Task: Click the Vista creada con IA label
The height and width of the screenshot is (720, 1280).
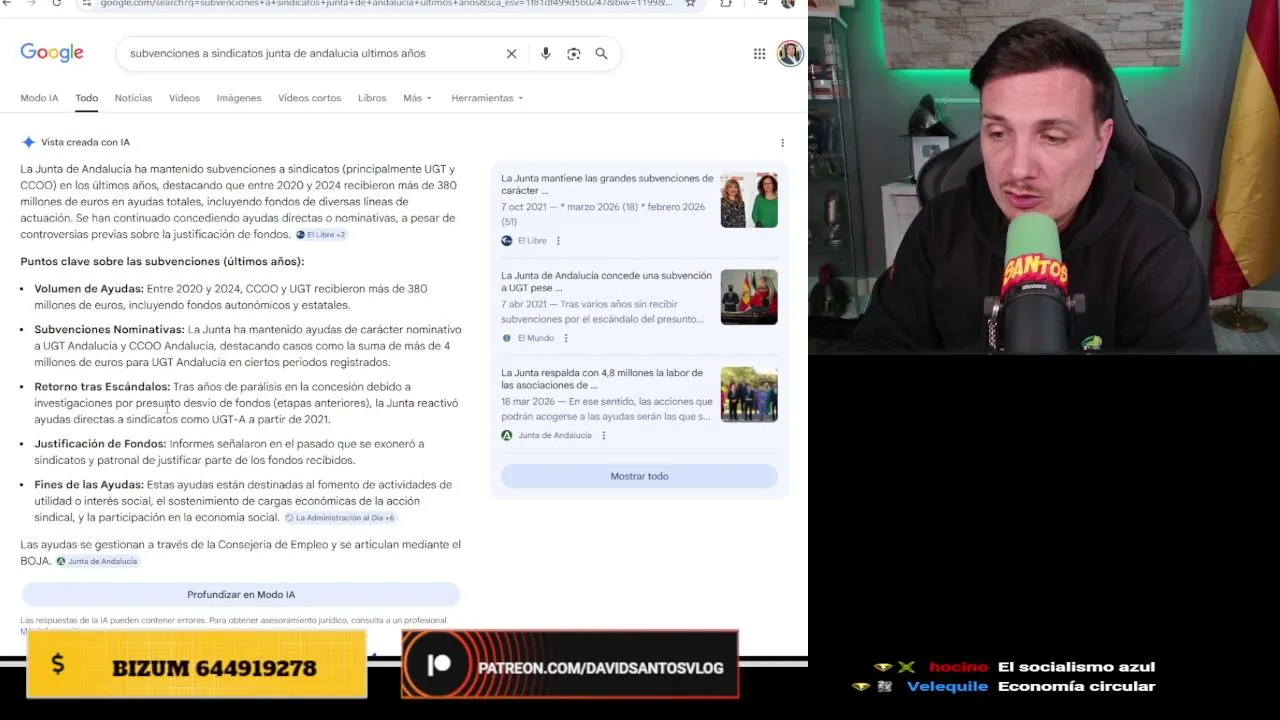Action: [x=85, y=143]
